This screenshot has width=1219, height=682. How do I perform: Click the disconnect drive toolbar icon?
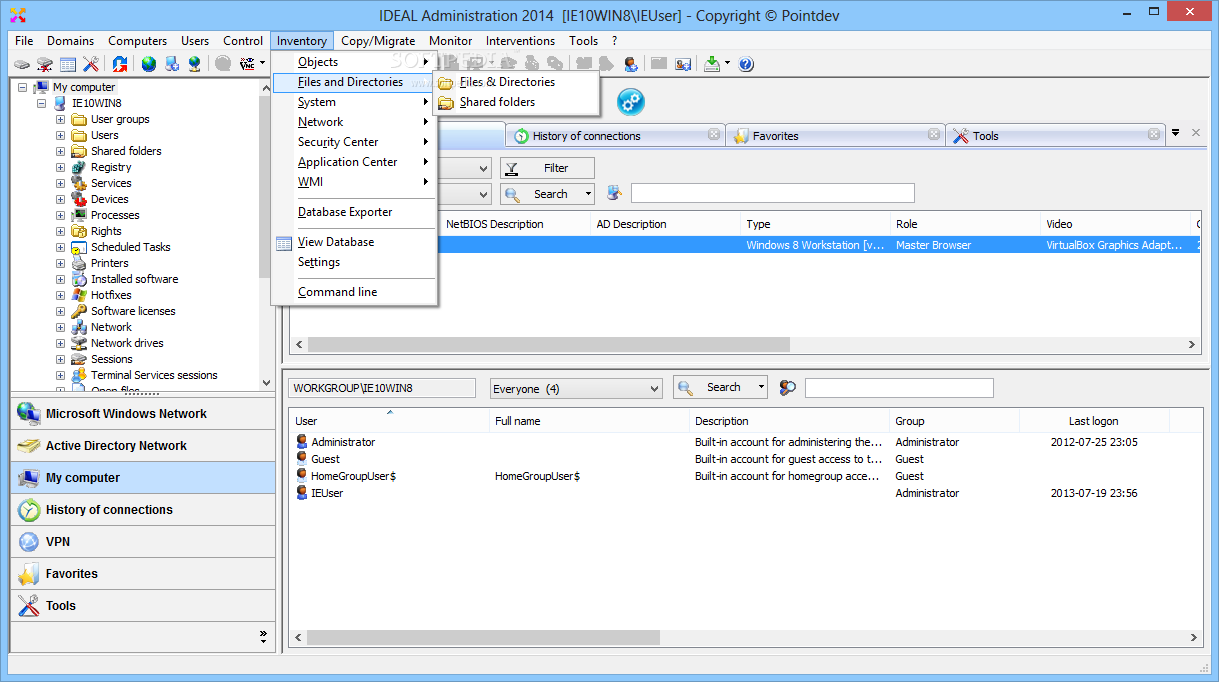pos(45,64)
